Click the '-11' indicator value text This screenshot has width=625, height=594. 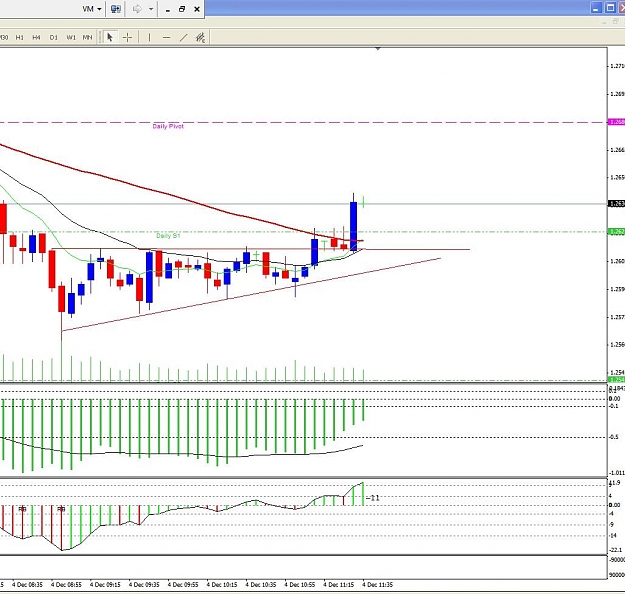(x=373, y=498)
